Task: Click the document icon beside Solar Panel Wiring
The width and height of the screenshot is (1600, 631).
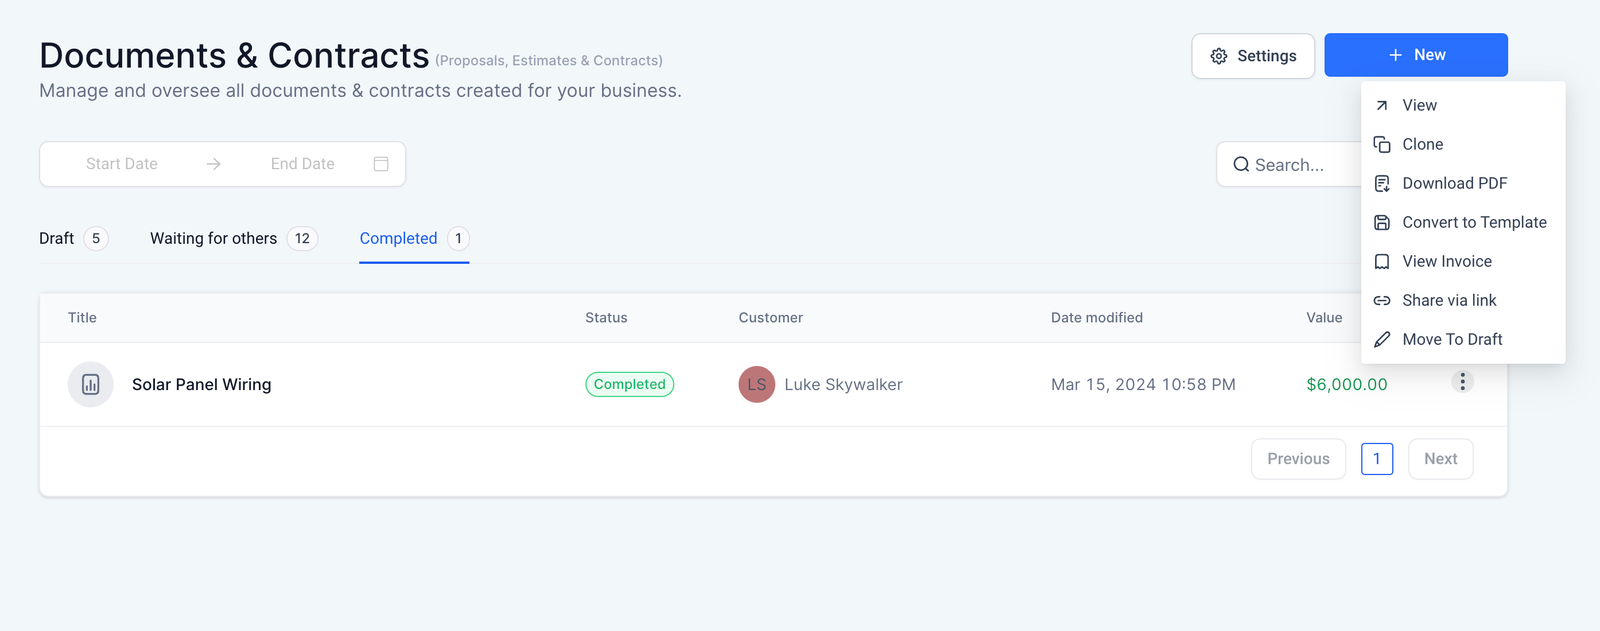Action: click(x=90, y=384)
